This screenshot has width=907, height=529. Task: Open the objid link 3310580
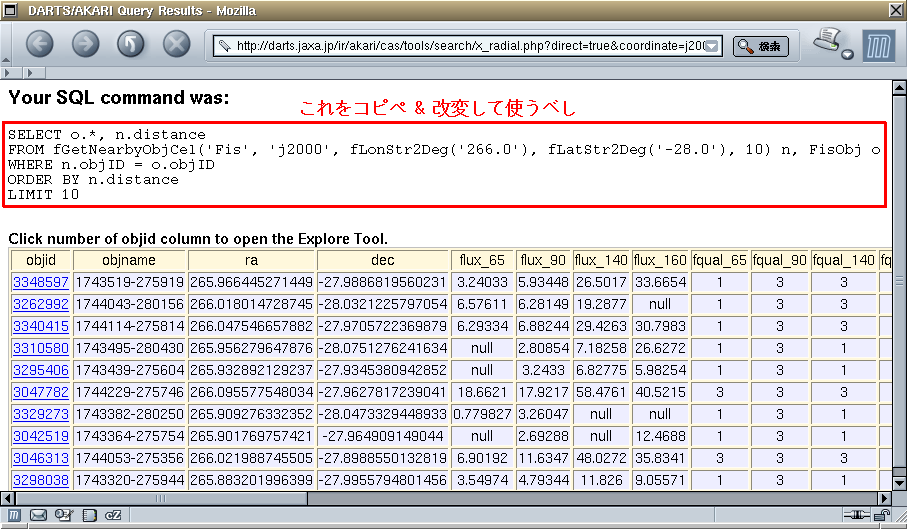tap(40, 348)
